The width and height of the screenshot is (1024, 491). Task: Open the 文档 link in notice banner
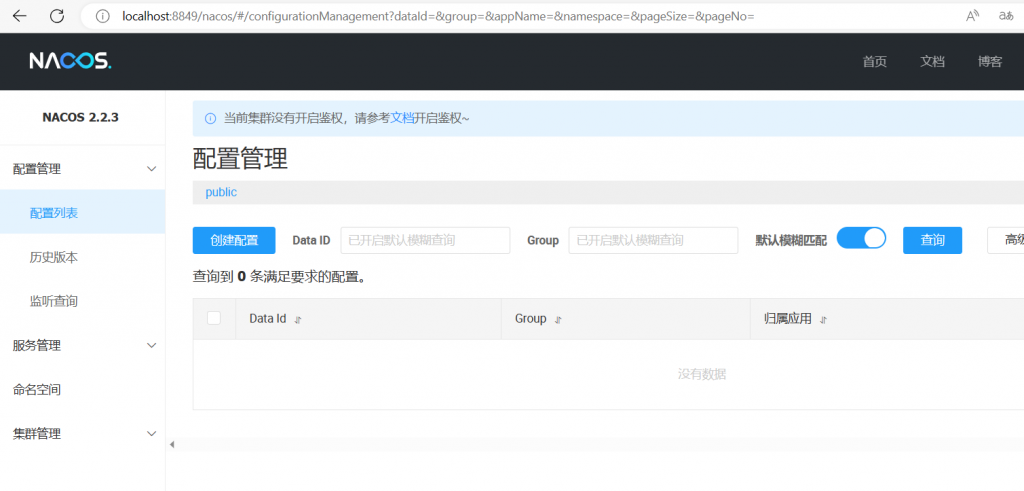[402, 118]
